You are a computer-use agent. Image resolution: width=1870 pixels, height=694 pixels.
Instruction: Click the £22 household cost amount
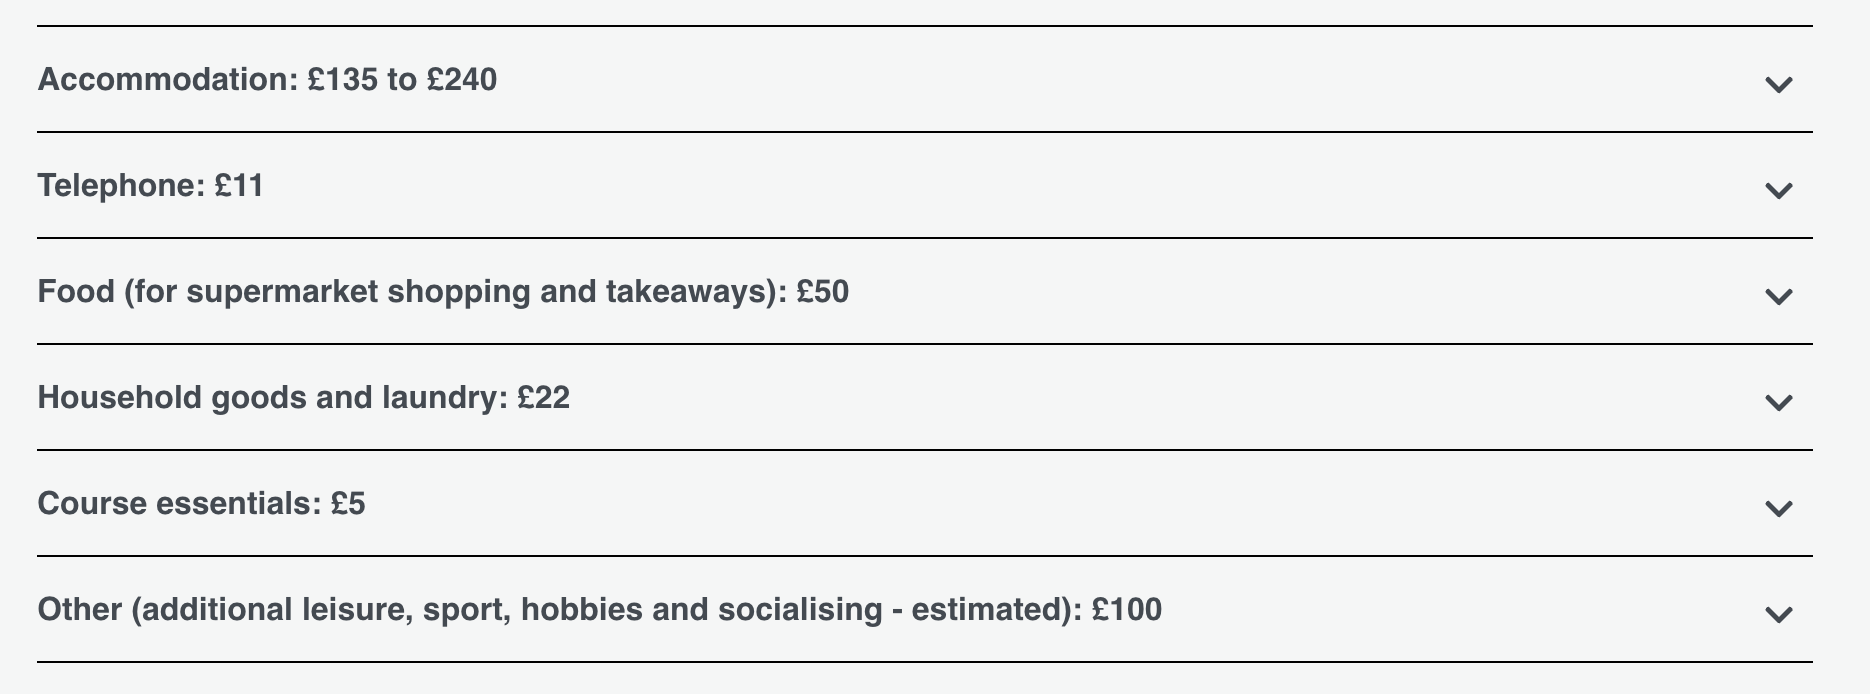[544, 398]
